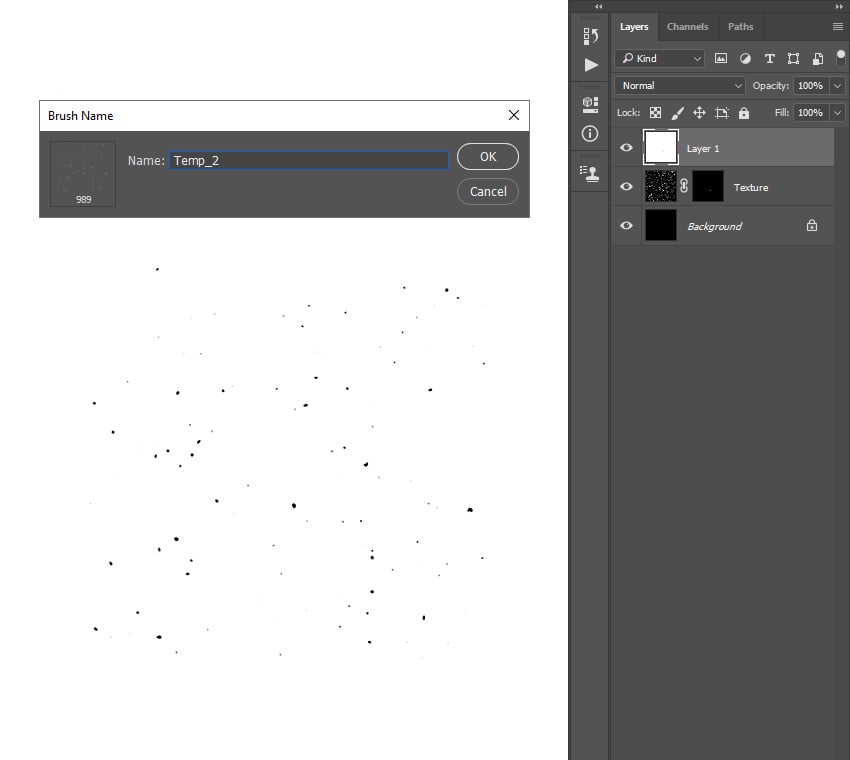Filter layers by adjustment layers
The width and height of the screenshot is (850, 760).
[745, 58]
